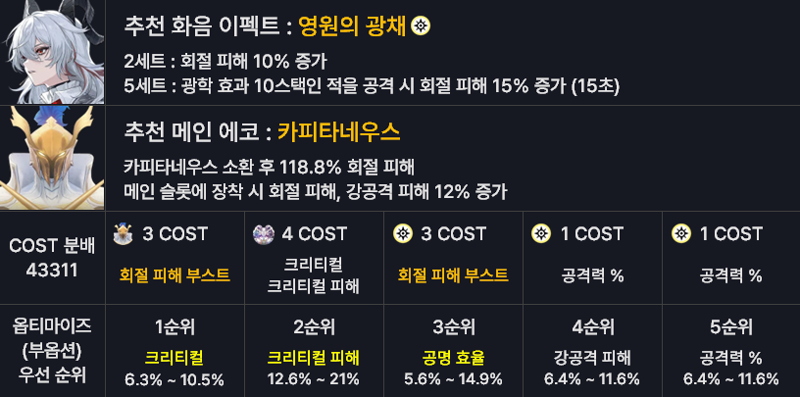
Task: Click the COST 분배 43311 cell
Action: click(52, 258)
